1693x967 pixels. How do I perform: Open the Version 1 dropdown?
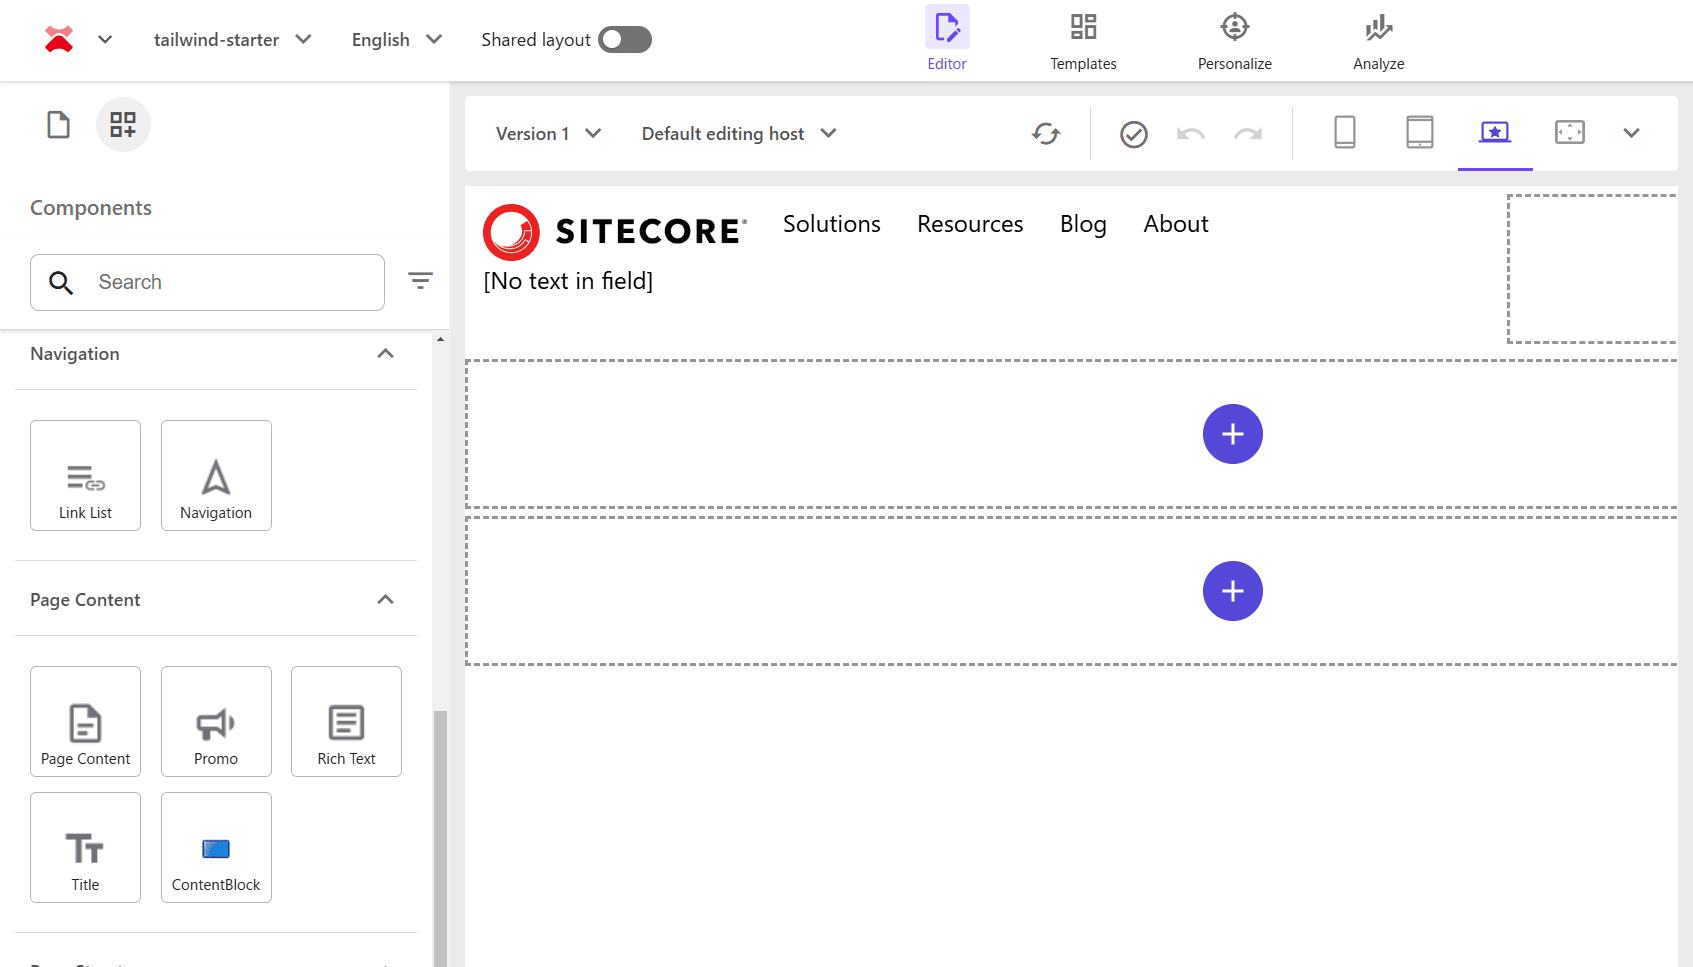tap(548, 134)
